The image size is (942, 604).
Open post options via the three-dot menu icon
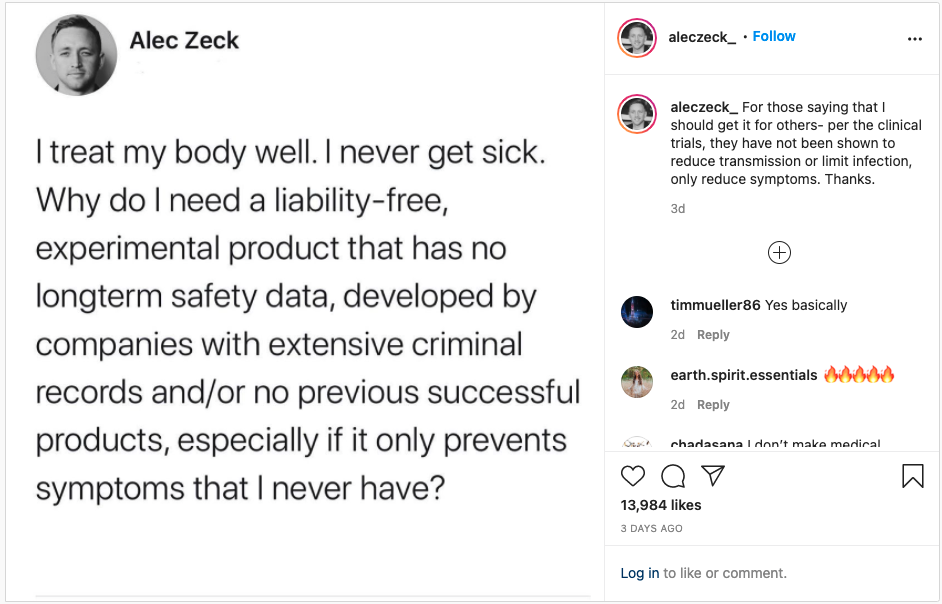point(915,36)
